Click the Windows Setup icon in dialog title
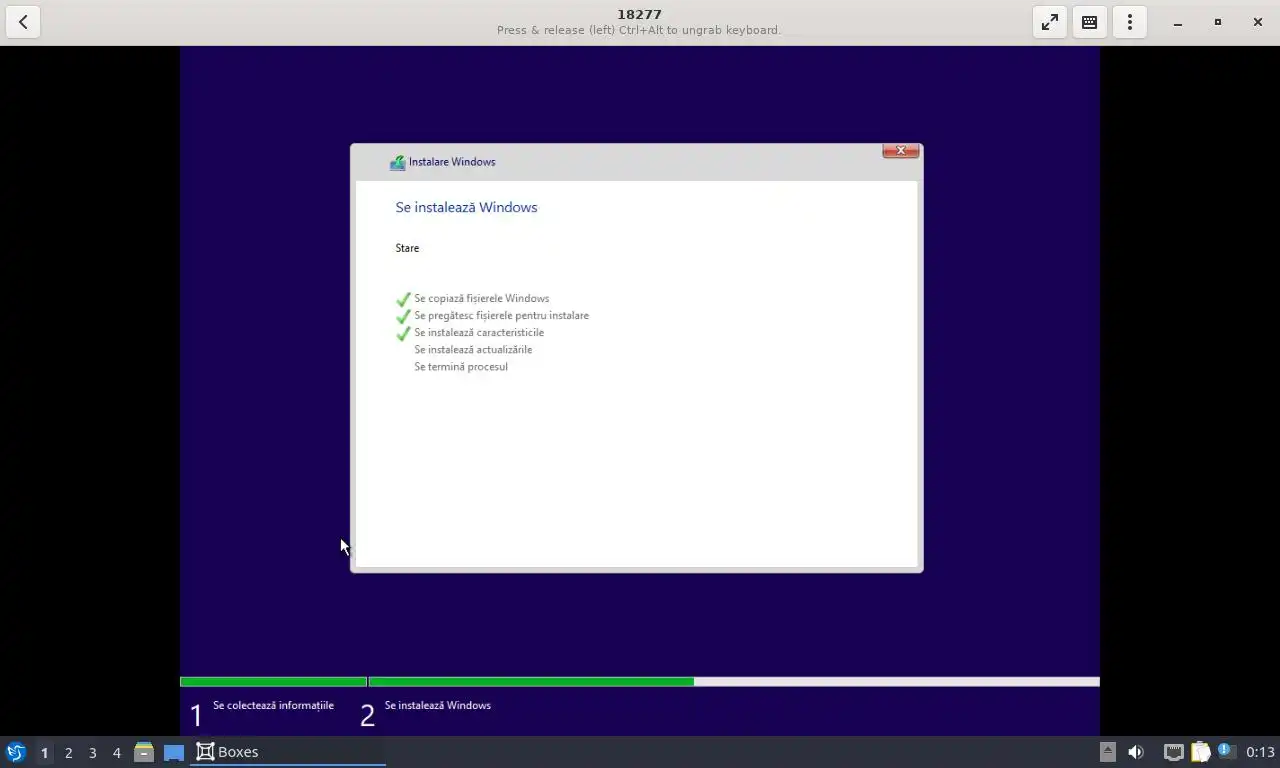 397,162
